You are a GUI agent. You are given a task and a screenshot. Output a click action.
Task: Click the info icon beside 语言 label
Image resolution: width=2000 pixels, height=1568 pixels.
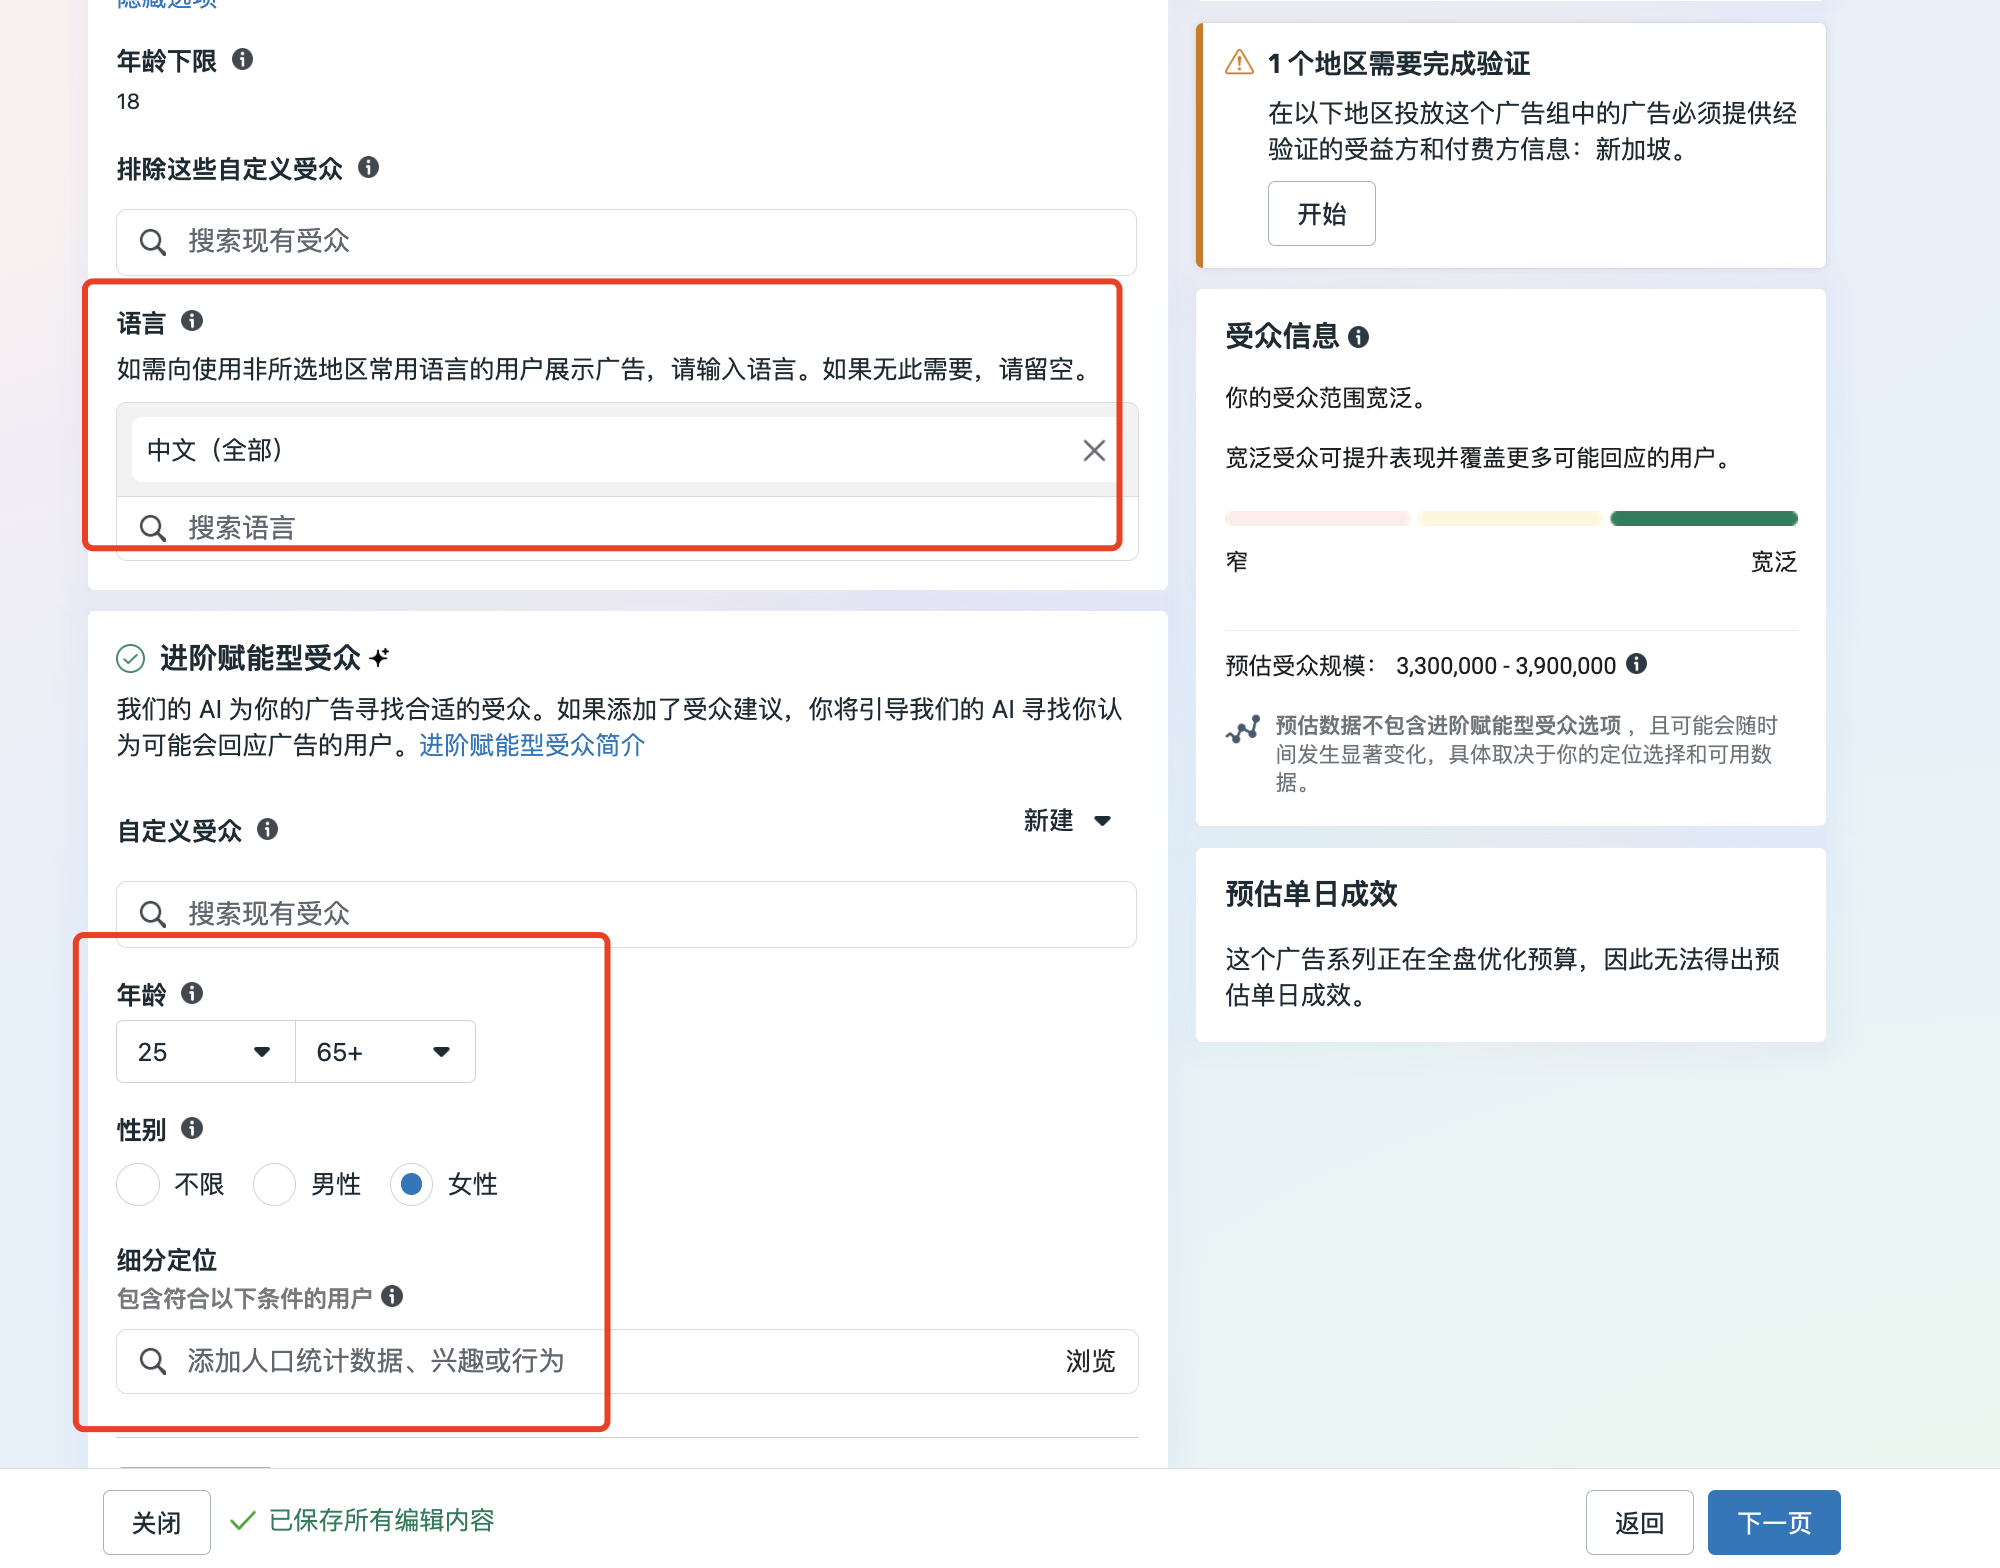point(192,322)
